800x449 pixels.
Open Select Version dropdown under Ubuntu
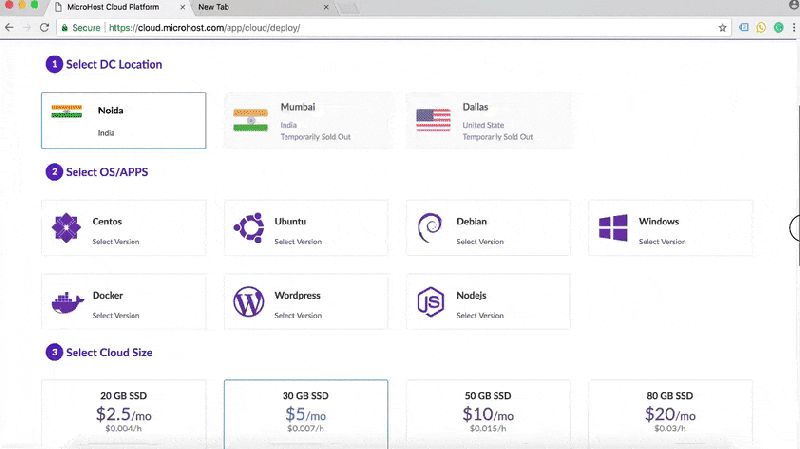tap(298, 242)
